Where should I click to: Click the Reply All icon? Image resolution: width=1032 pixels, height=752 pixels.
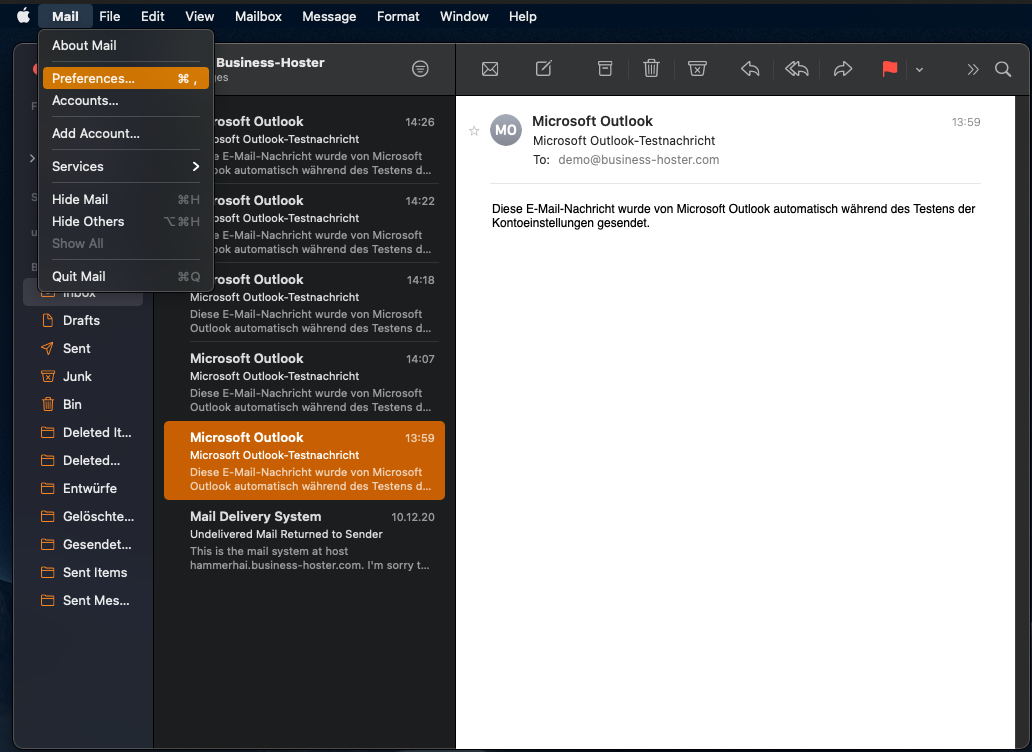pyautogui.click(x=796, y=68)
